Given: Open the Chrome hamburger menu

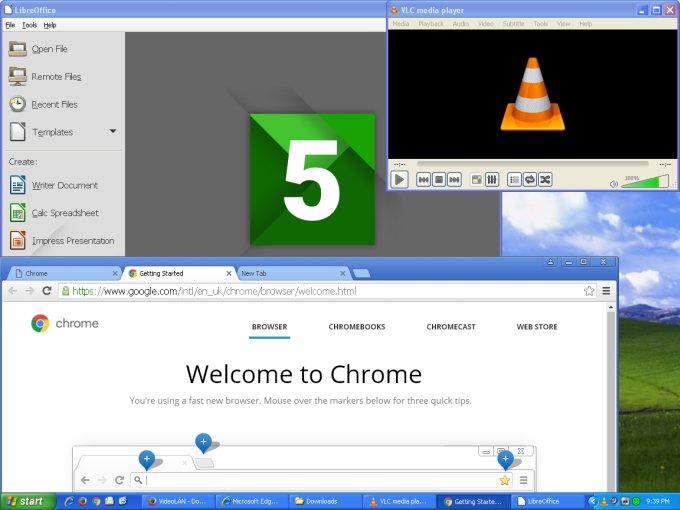Looking at the screenshot, I should (x=606, y=291).
